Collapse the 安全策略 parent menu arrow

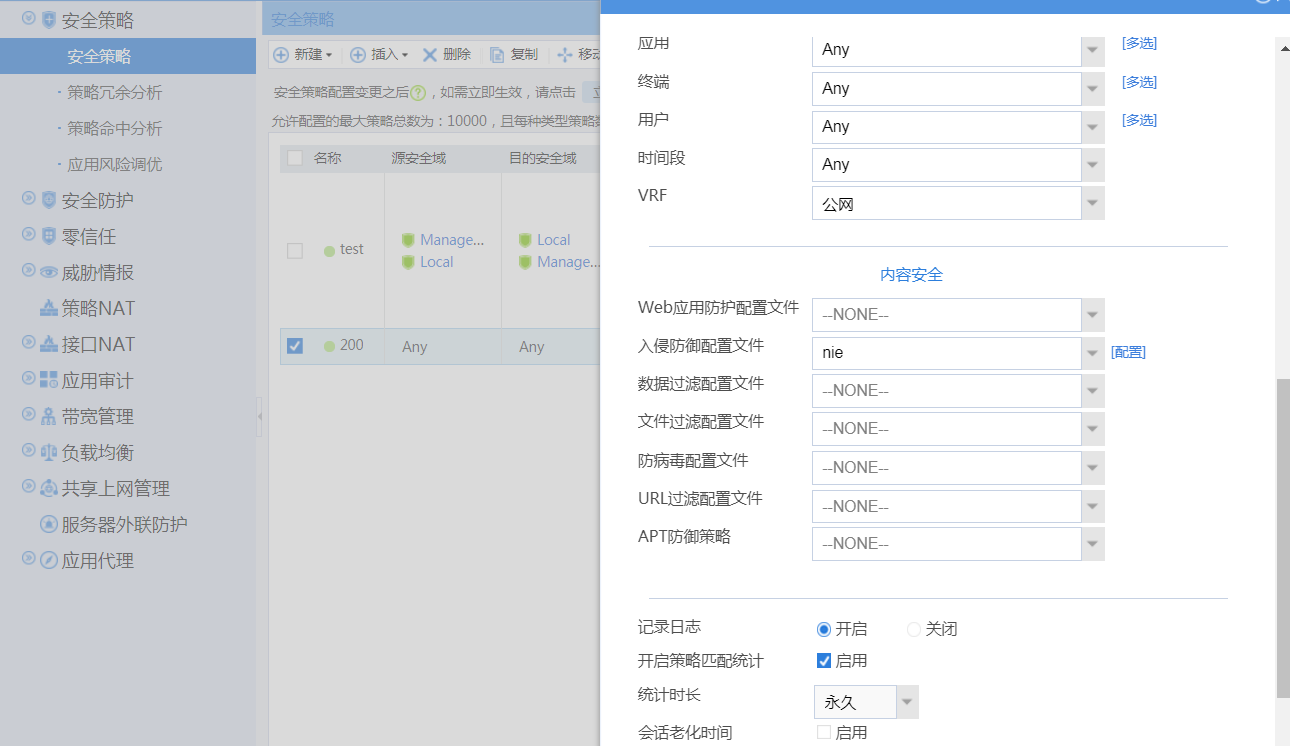click(x=28, y=18)
